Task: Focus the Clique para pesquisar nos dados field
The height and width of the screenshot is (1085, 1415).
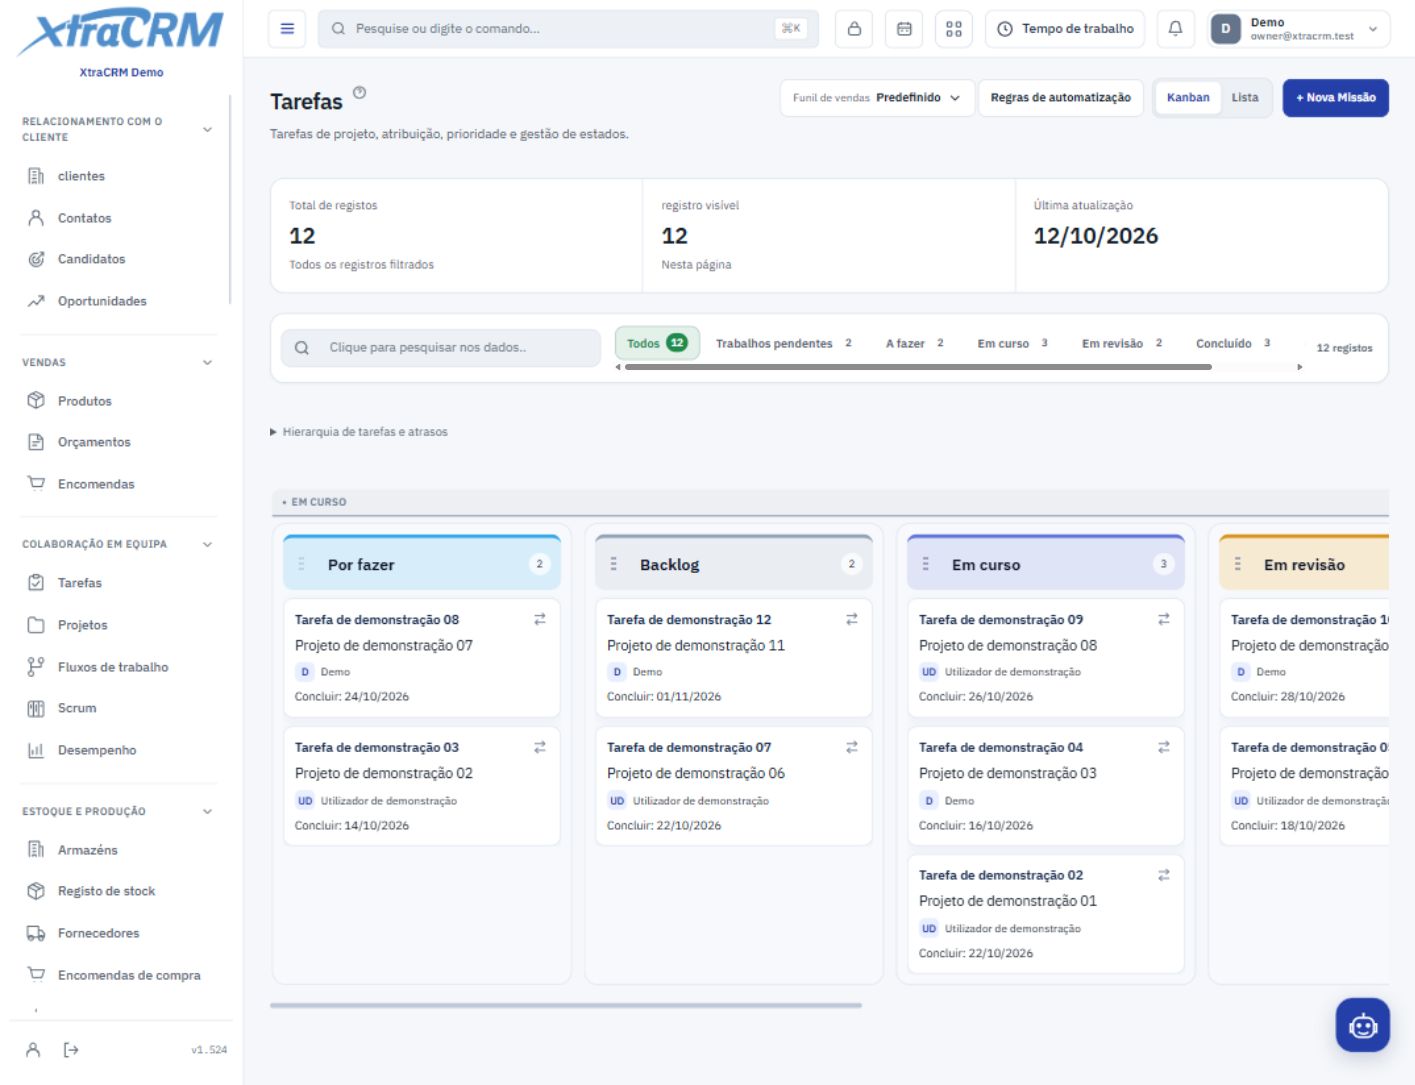Action: click(441, 348)
